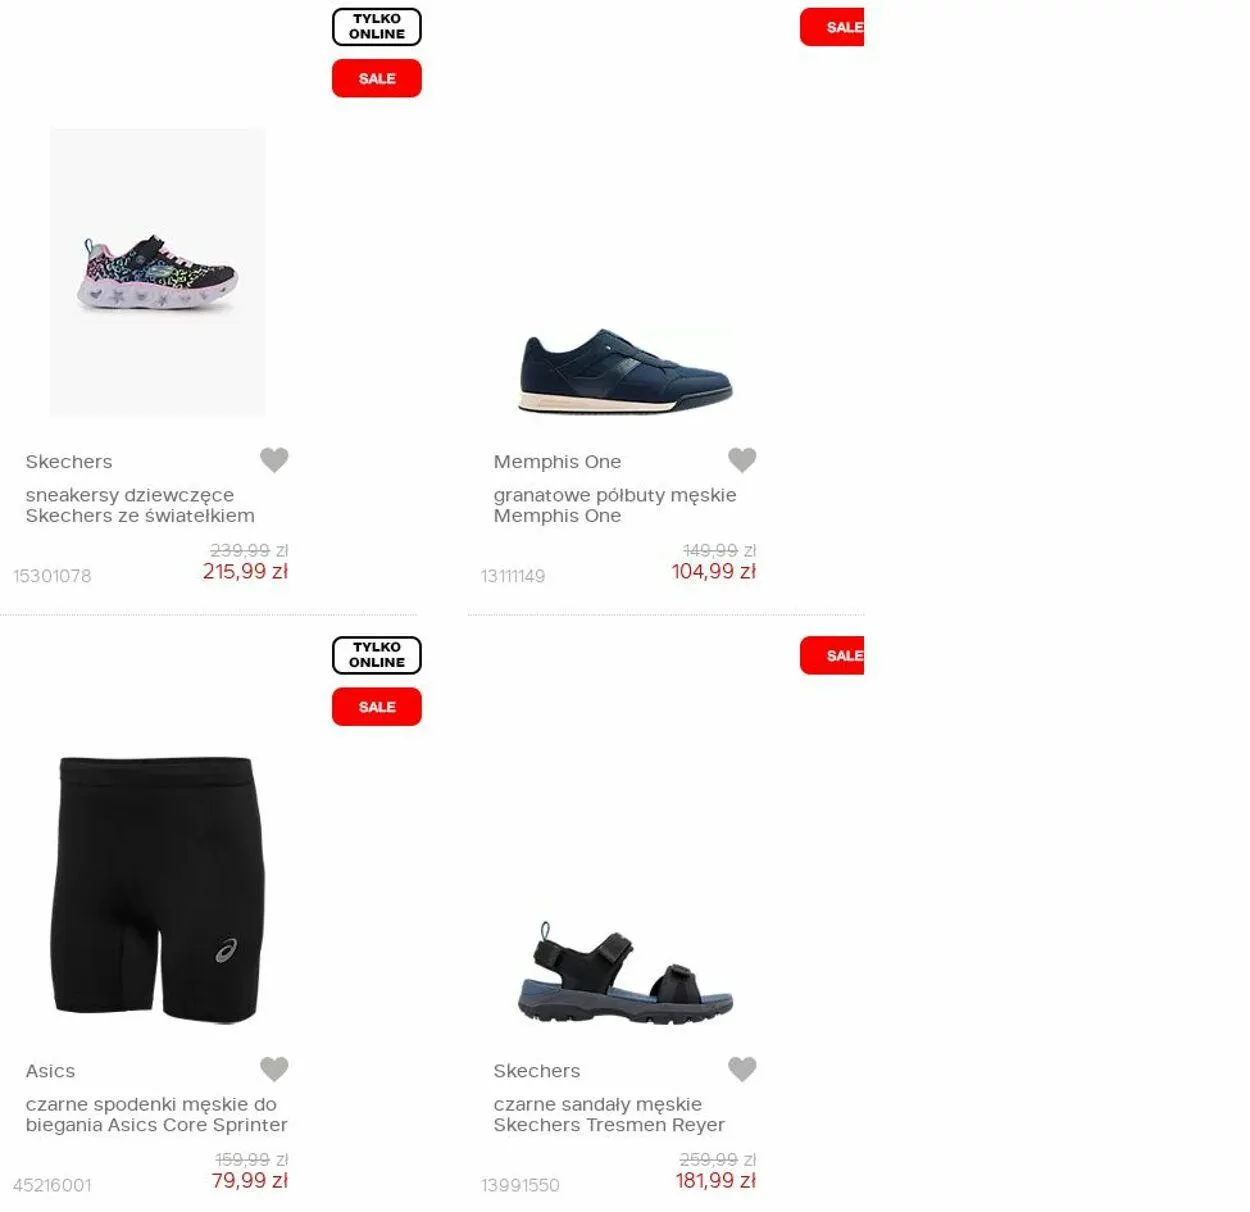This screenshot has width=1250, height=1212.
Task: Click SALE badge on Asics shorts
Action: coord(377,707)
